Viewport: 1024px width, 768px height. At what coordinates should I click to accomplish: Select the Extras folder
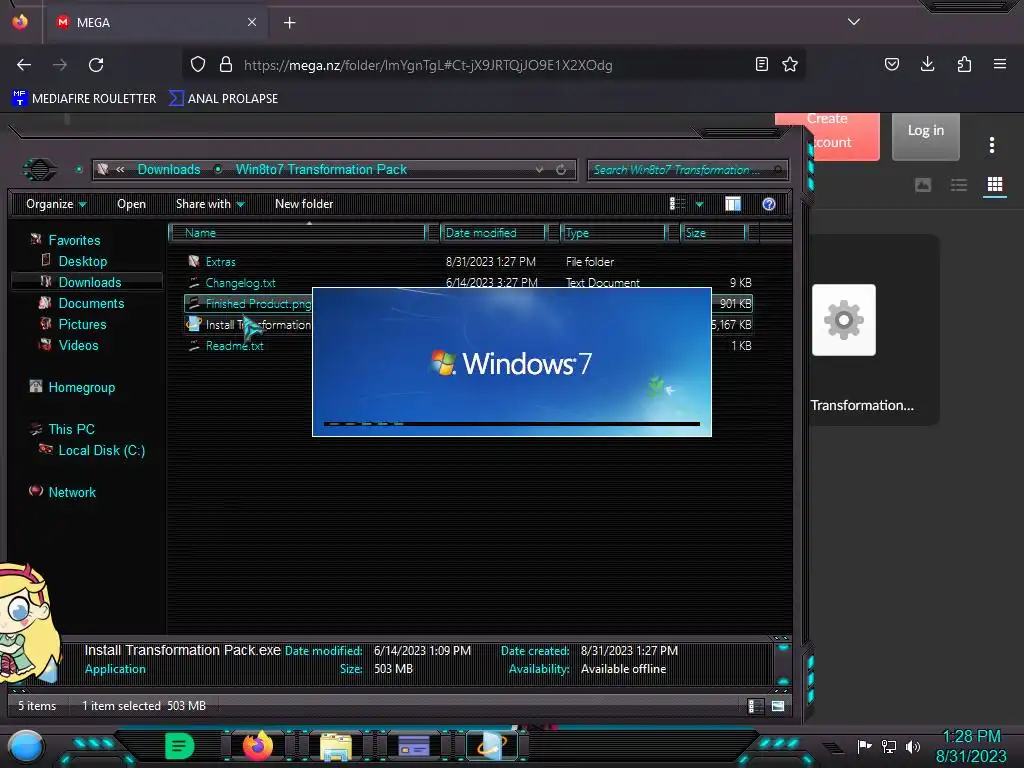click(220, 261)
